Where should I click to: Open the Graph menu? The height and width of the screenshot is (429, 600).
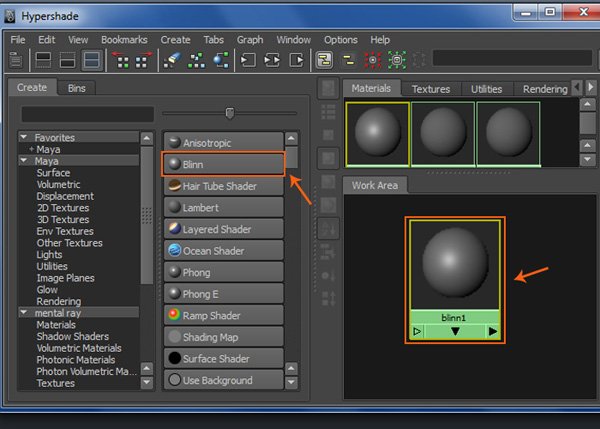[250, 40]
